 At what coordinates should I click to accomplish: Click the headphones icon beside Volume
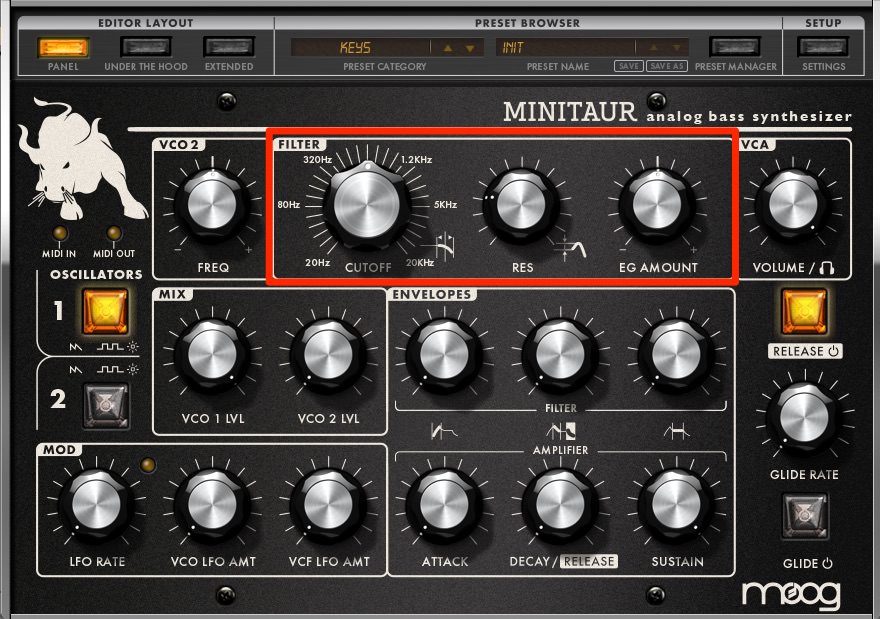click(827, 268)
